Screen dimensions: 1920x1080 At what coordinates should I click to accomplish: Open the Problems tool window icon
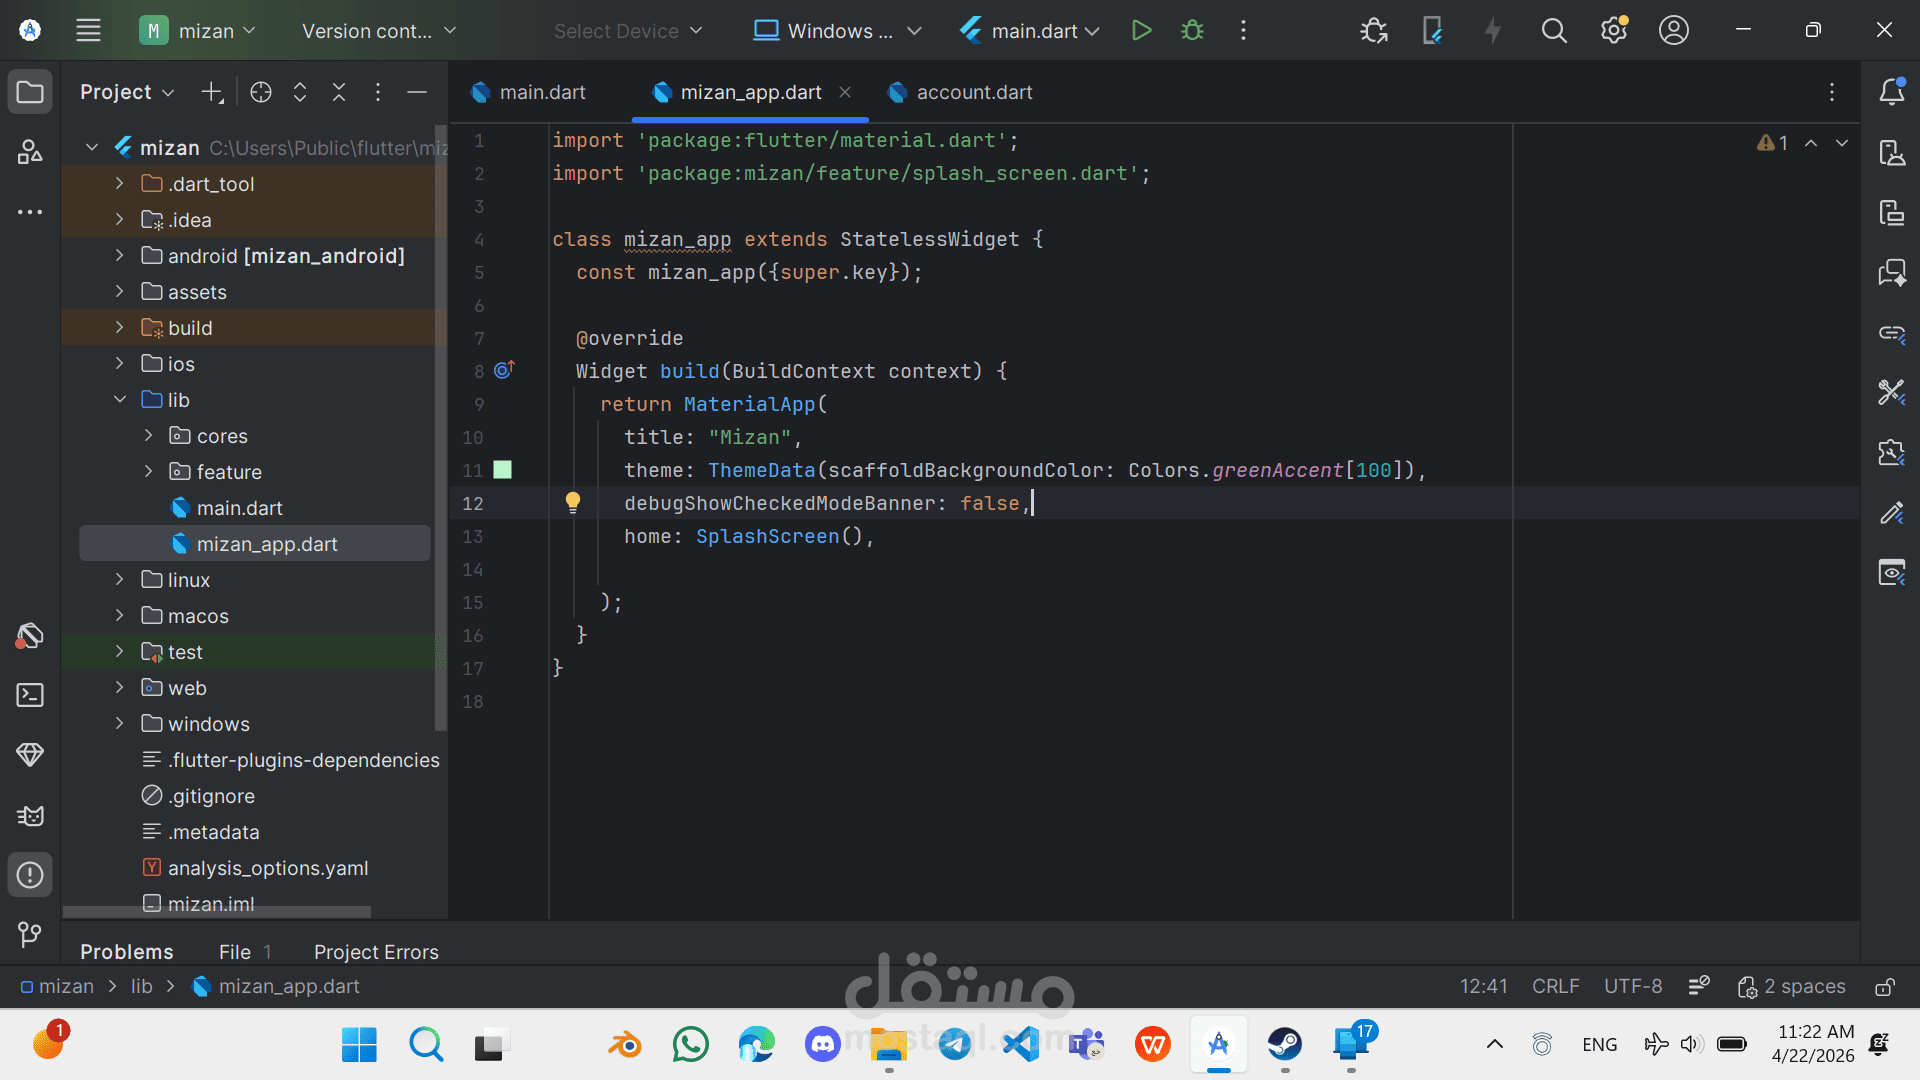pos(30,875)
